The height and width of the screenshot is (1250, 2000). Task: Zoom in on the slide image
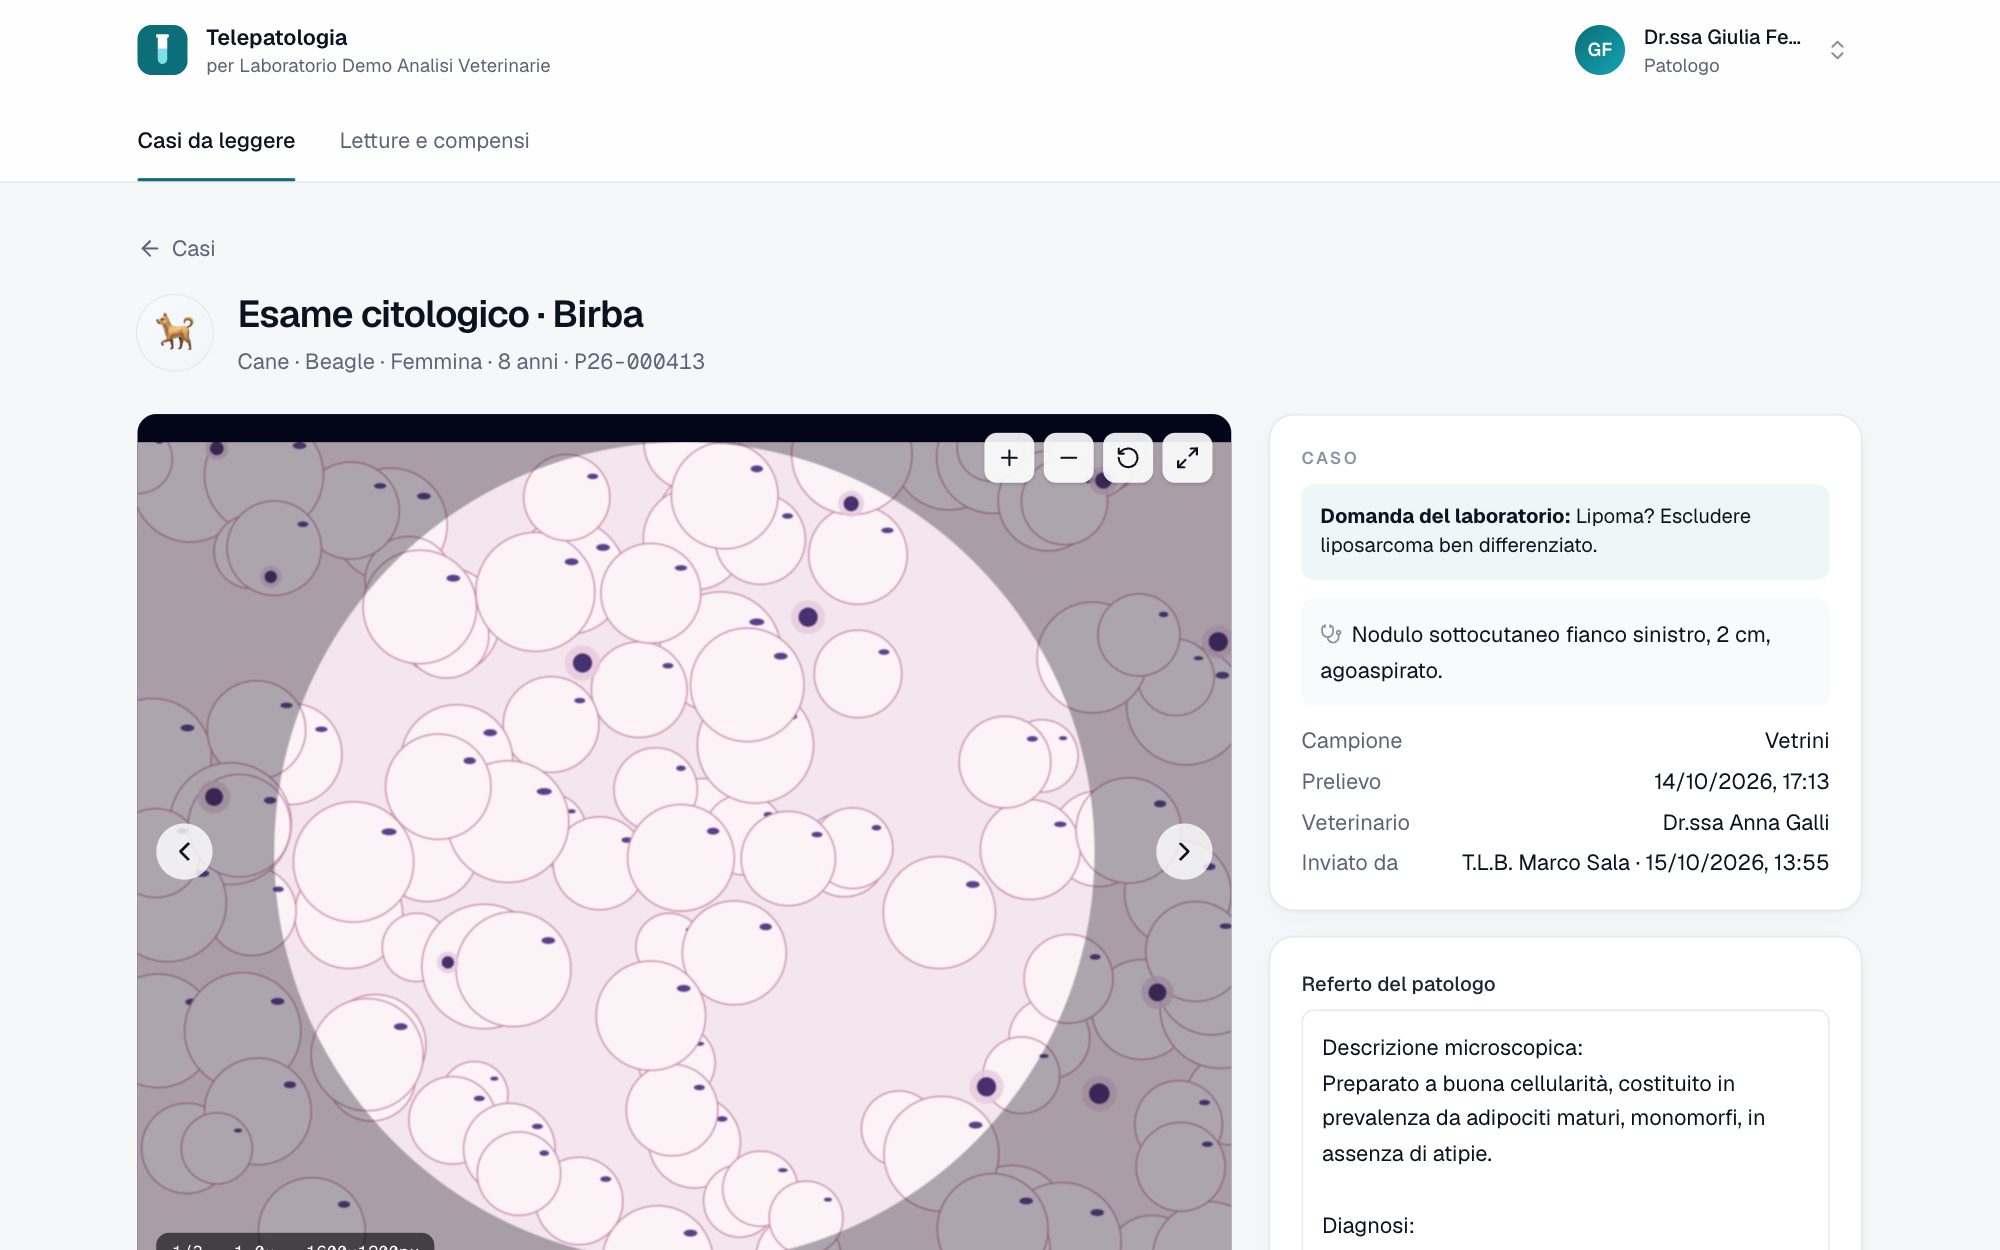[1009, 458]
